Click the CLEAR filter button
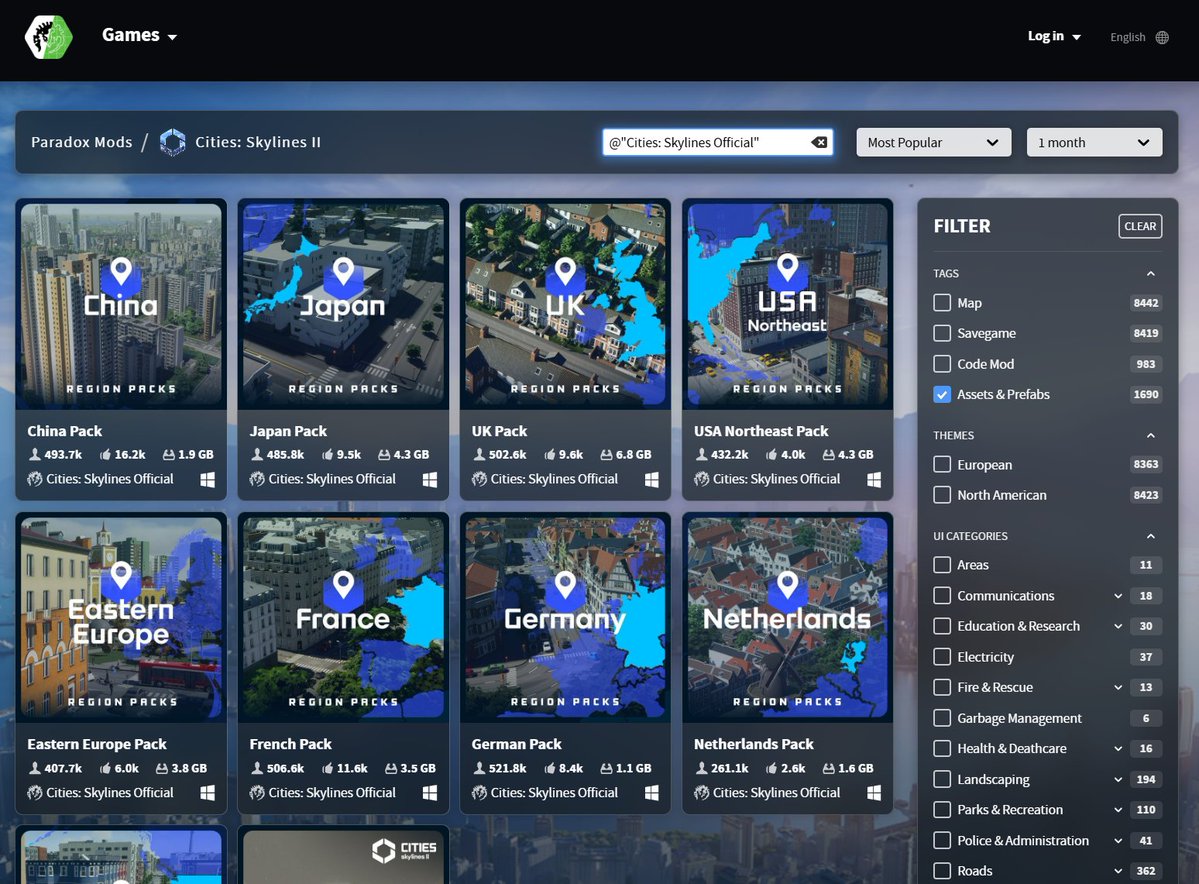 (x=1139, y=226)
